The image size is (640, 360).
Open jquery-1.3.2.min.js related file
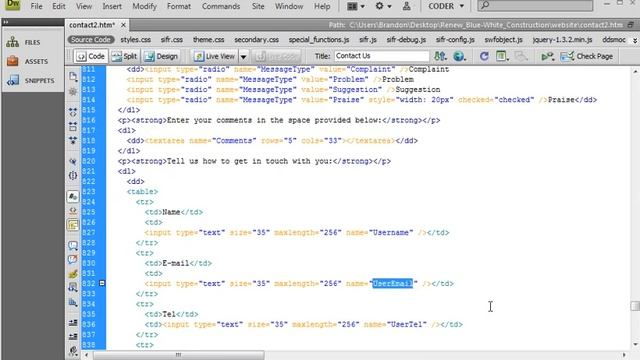click(x=562, y=40)
